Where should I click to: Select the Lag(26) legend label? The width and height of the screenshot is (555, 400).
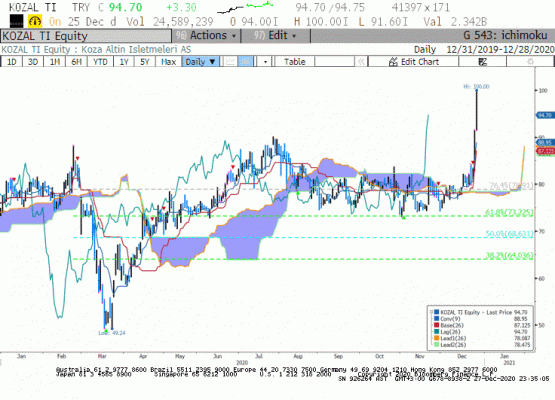[450, 331]
